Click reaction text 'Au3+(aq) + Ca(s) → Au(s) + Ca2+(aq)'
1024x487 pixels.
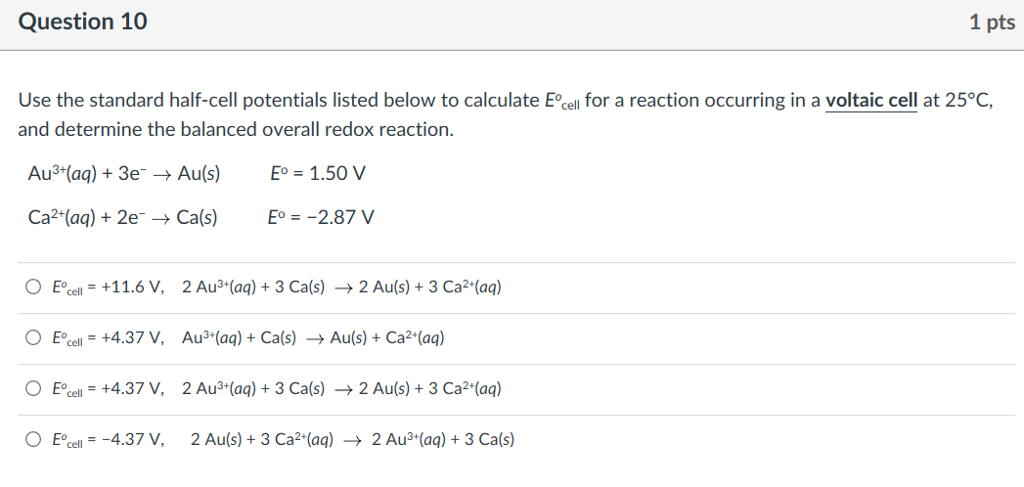(313, 339)
